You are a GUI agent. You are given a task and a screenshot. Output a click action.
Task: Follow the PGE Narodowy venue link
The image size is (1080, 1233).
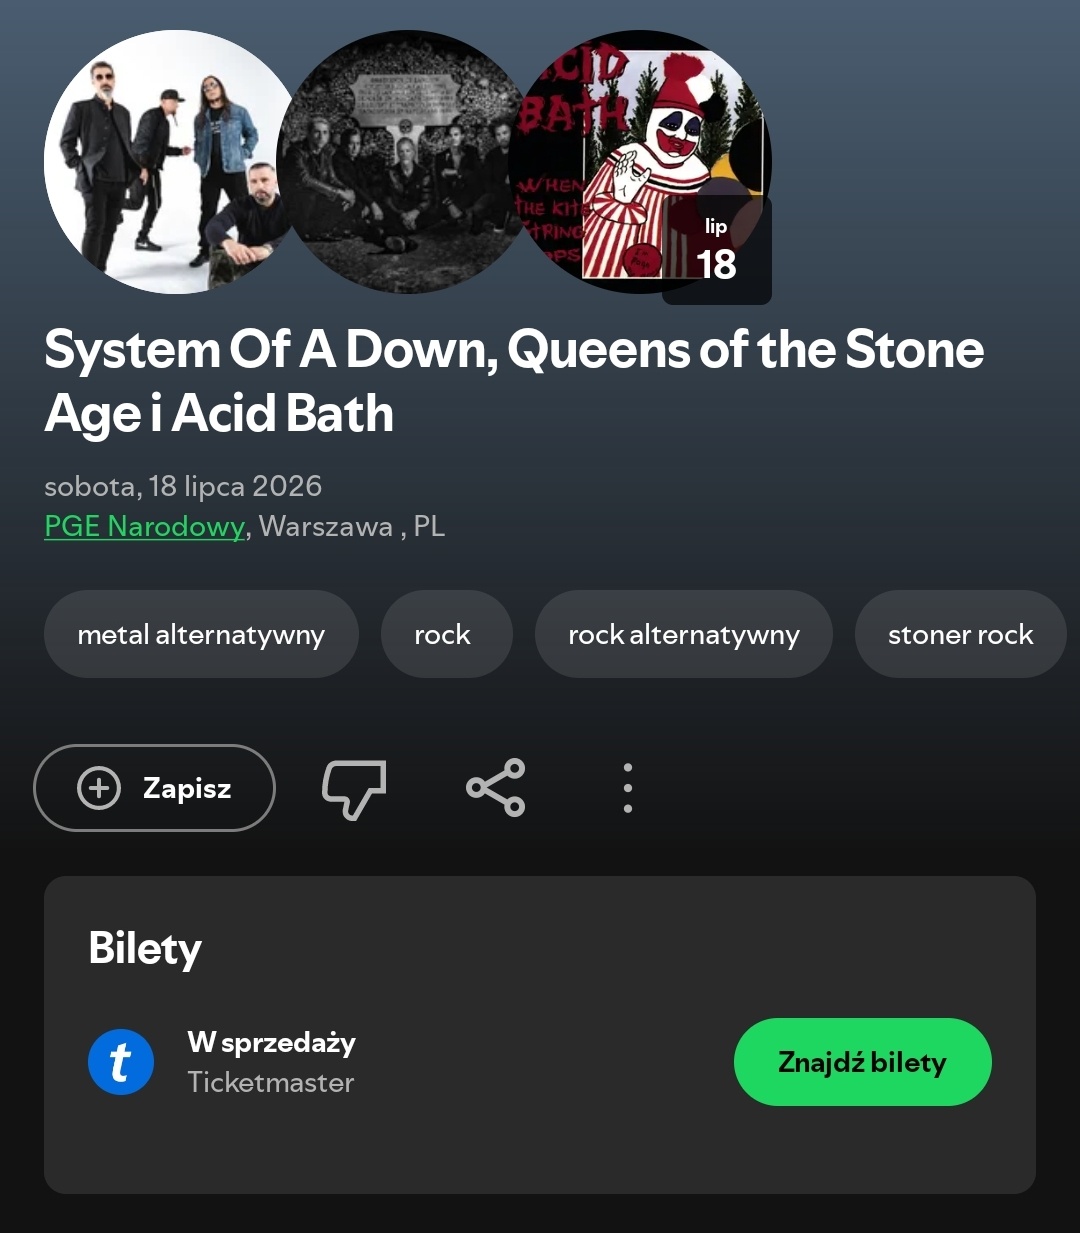click(x=145, y=526)
